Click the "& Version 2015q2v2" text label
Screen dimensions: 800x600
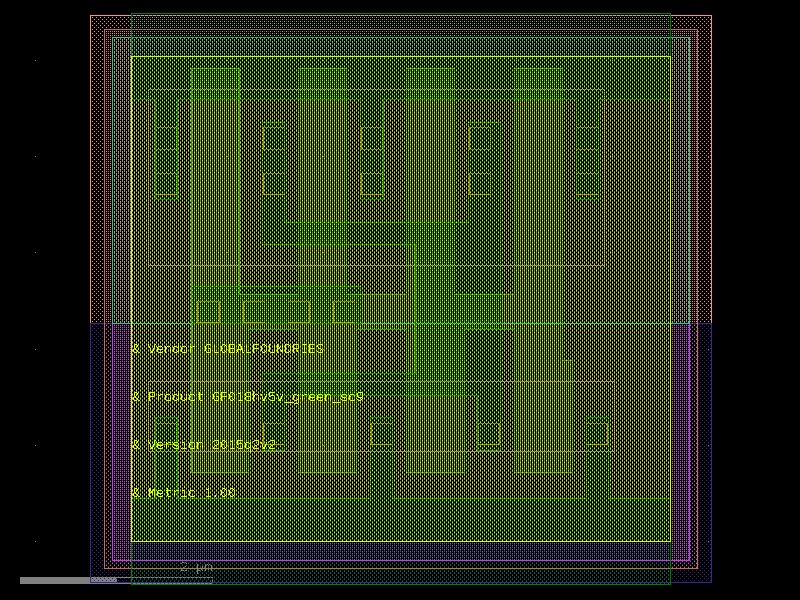[204, 444]
